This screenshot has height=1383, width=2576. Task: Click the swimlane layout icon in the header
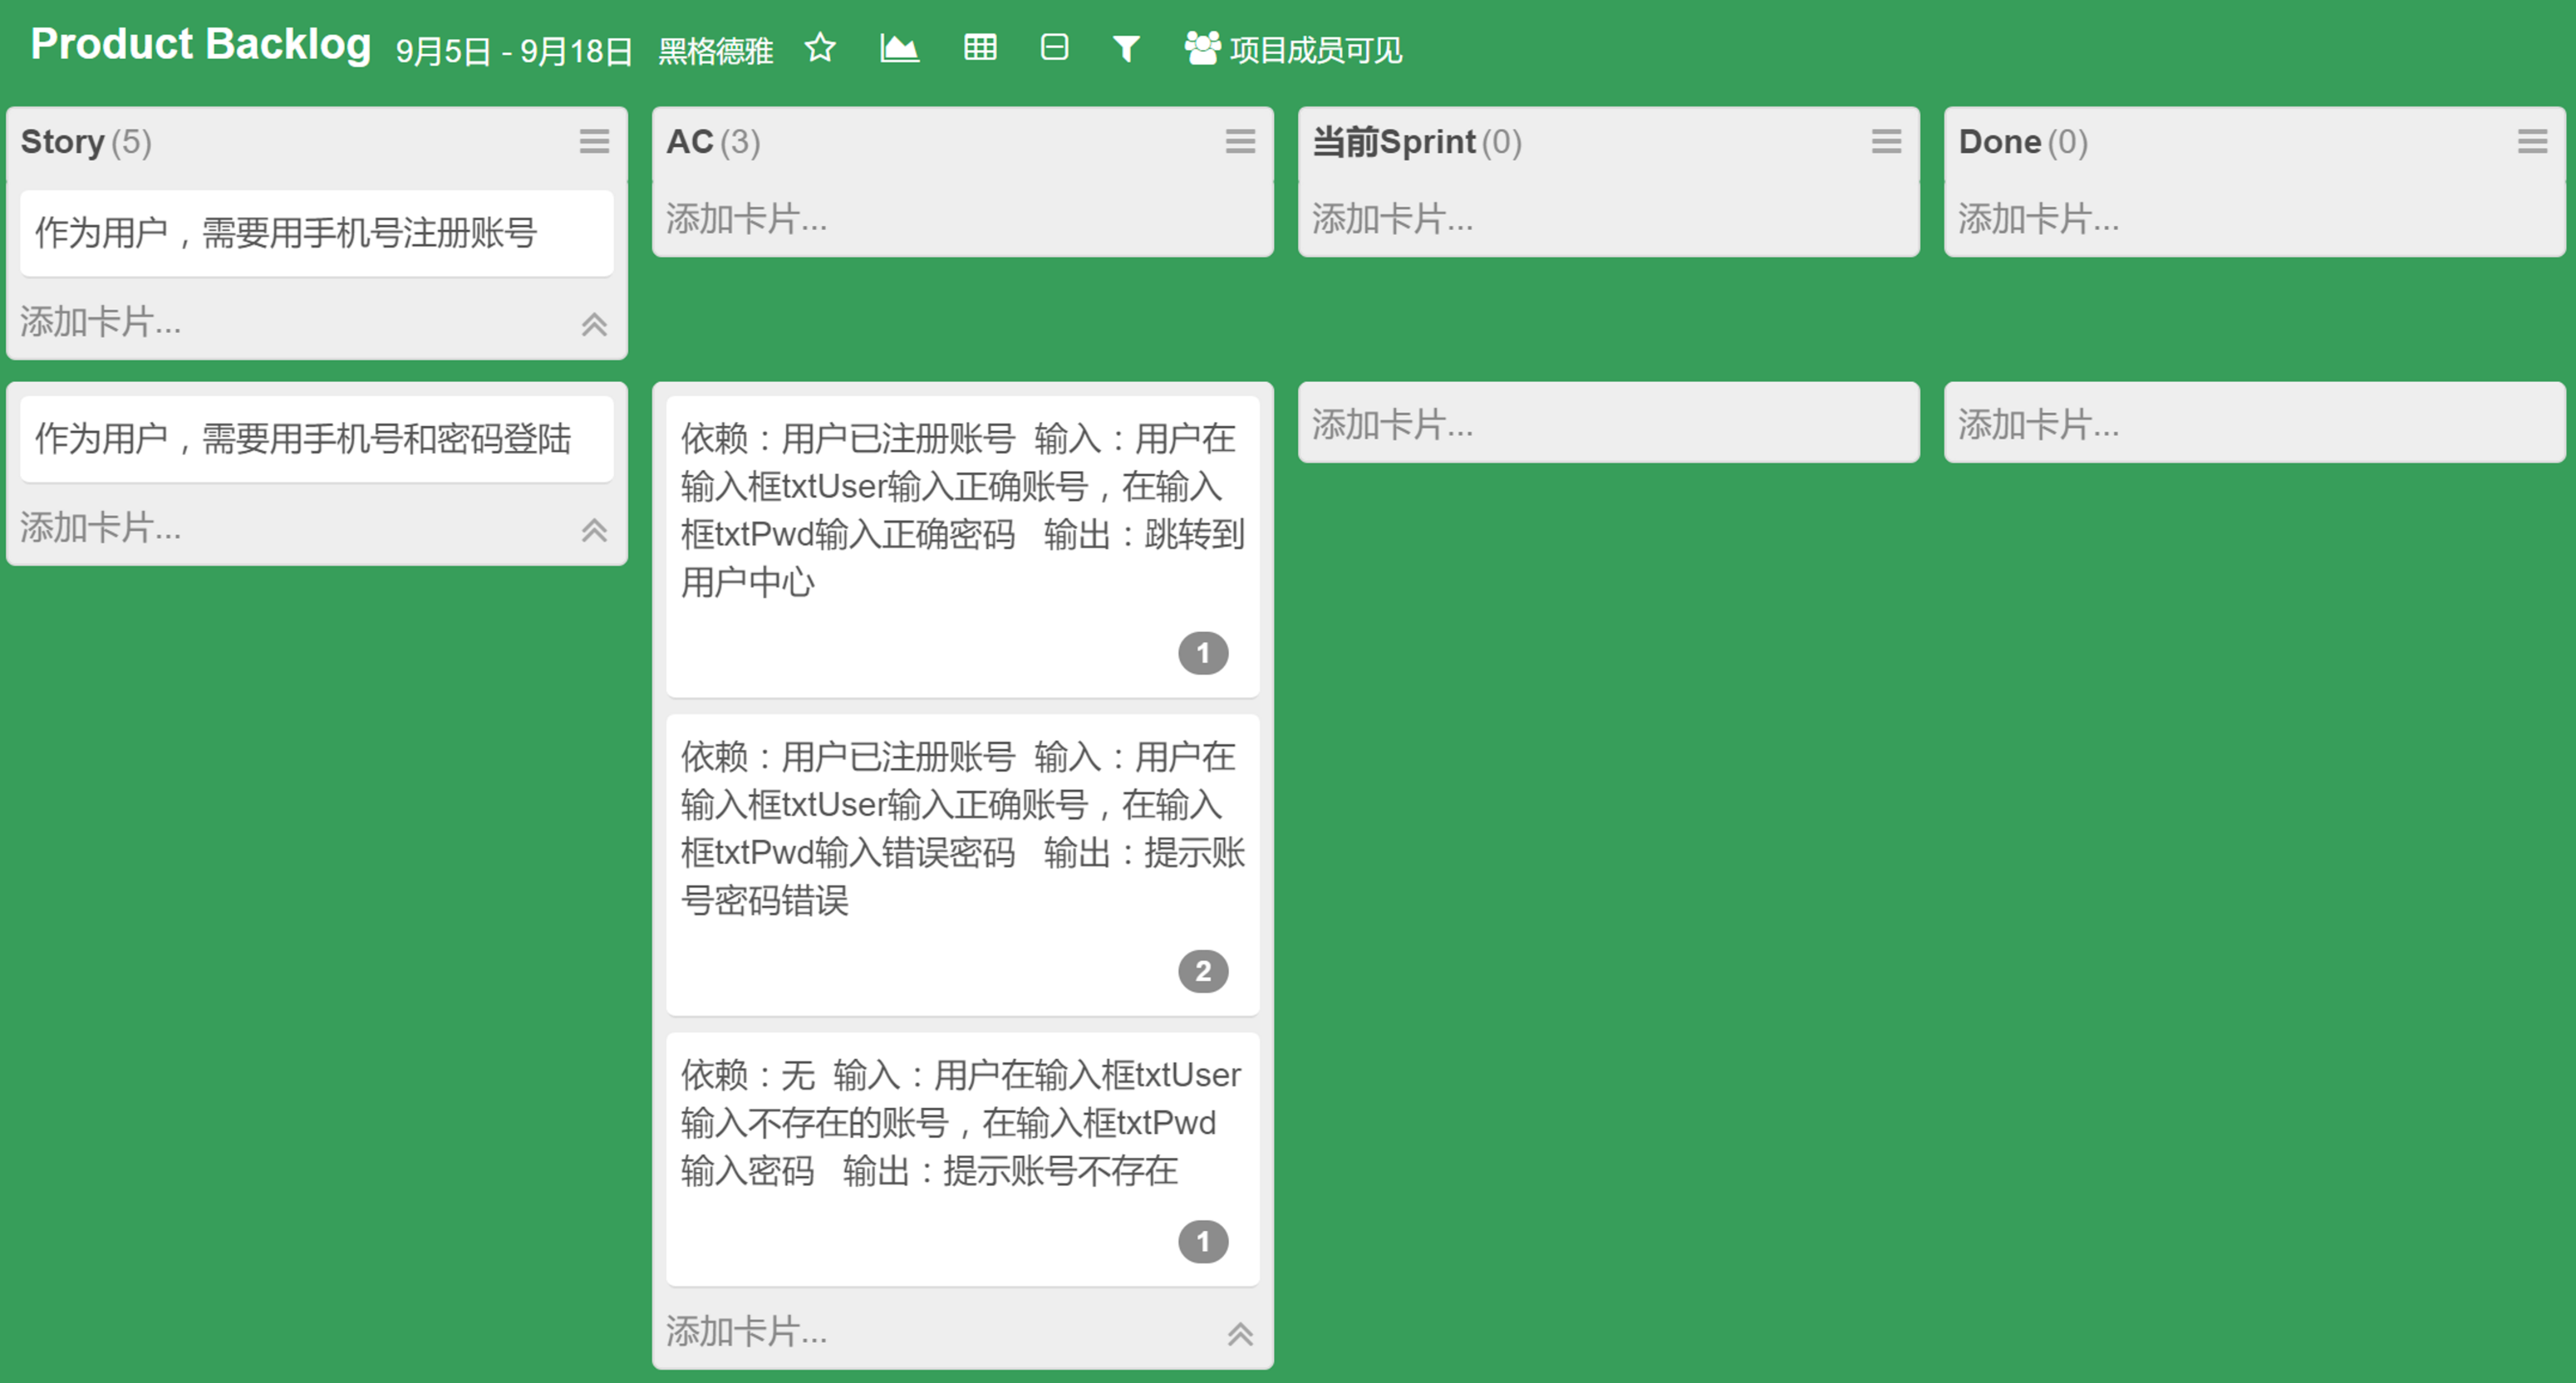(1054, 48)
